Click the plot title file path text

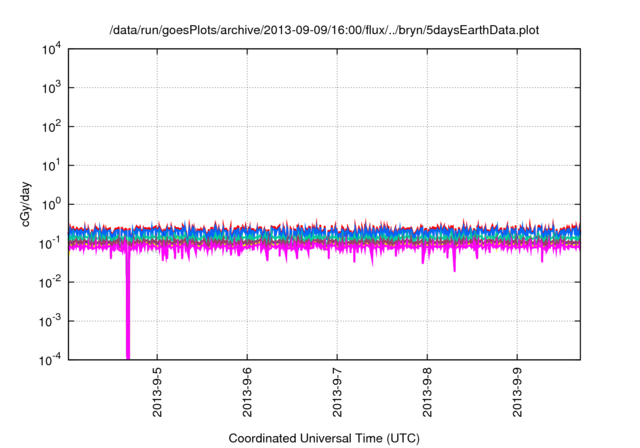(324, 30)
